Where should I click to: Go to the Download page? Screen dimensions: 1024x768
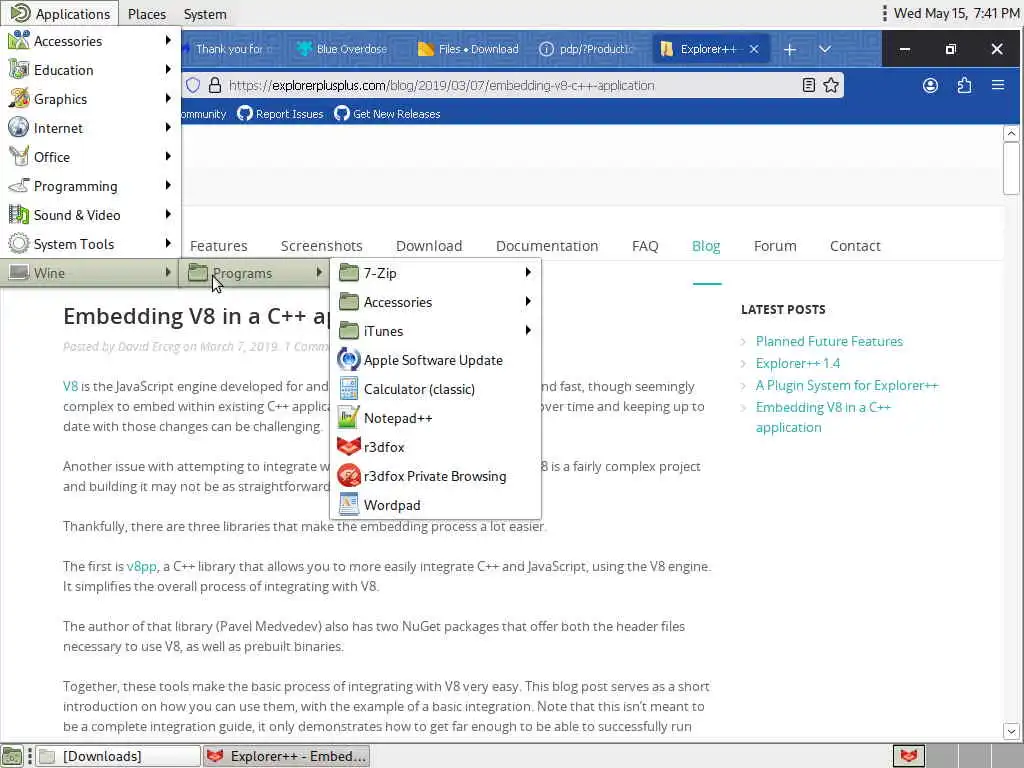point(429,246)
